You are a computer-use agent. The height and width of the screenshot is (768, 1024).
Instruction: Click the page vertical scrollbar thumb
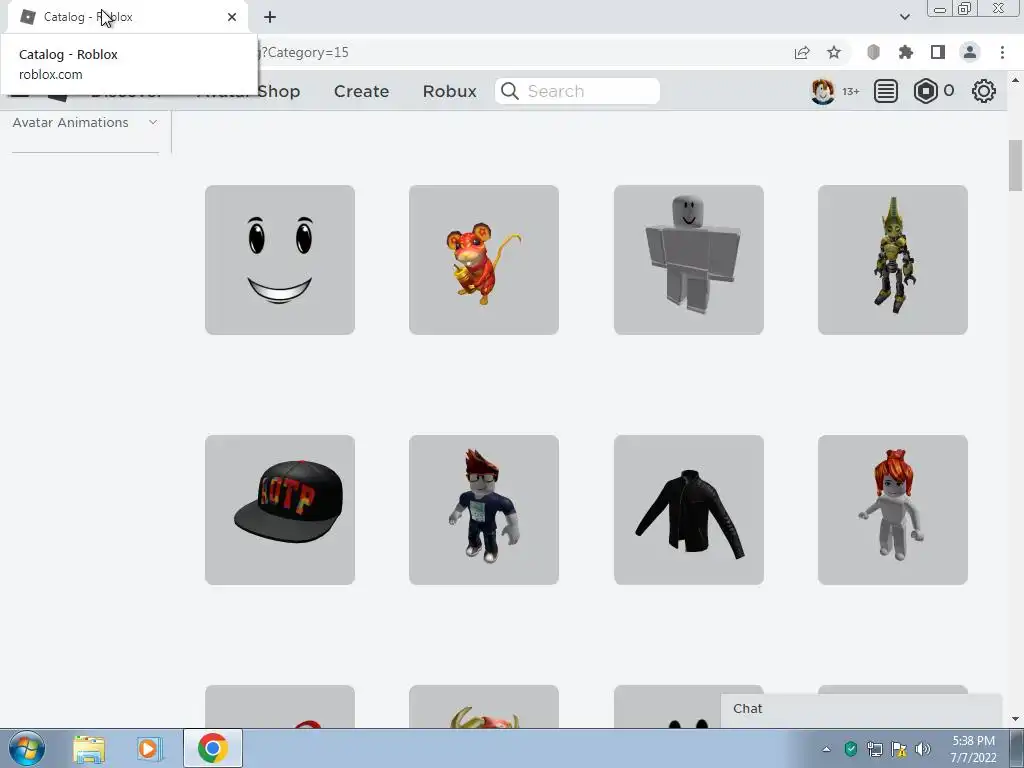point(1015,166)
